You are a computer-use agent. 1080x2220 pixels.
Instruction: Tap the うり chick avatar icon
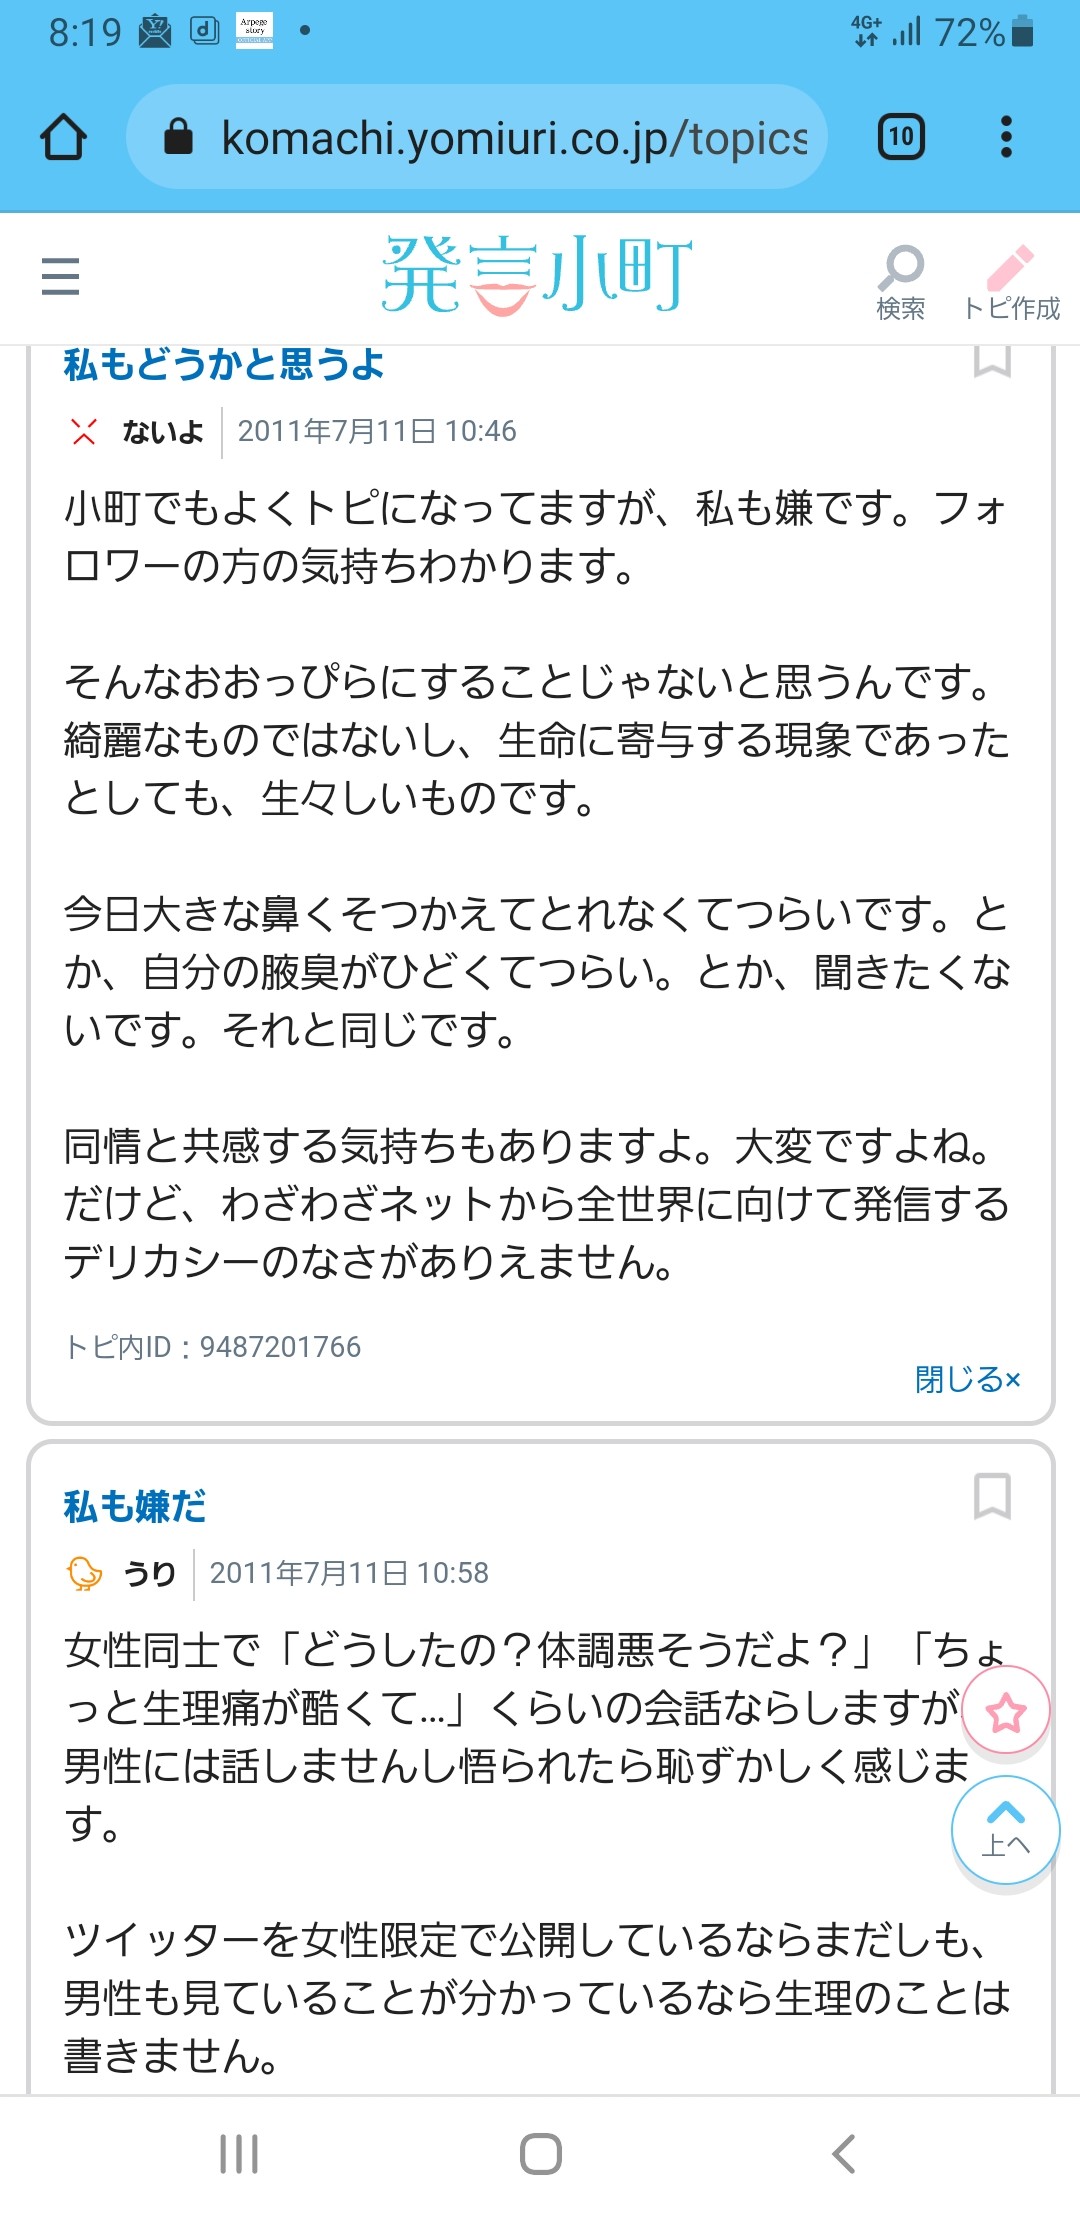coord(85,1573)
